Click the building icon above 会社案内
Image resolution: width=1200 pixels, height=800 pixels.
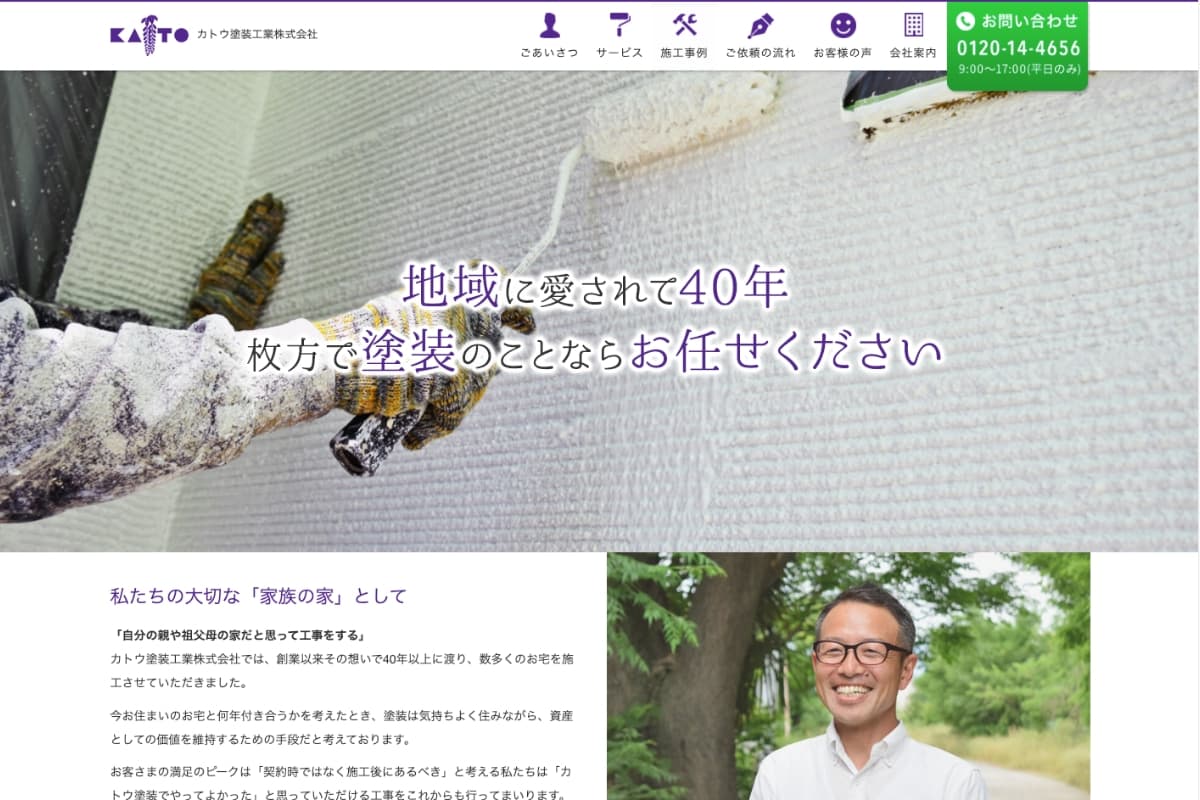pyautogui.click(x=913, y=25)
